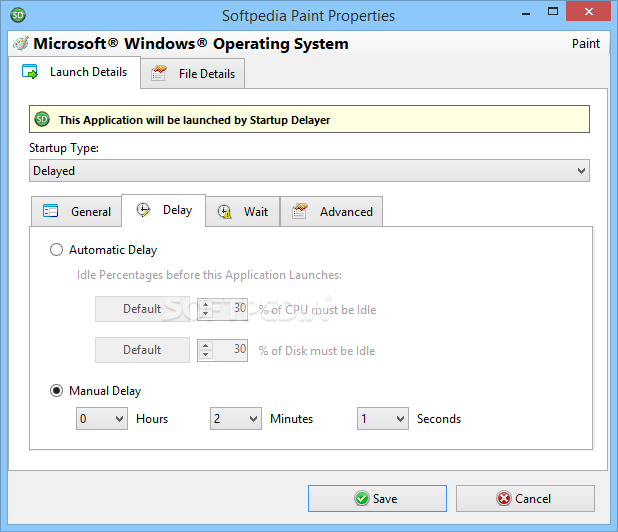Image resolution: width=618 pixels, height=532 pixels.
Task: Click the Paint label at top right
Action: click(x=586, y=43)
